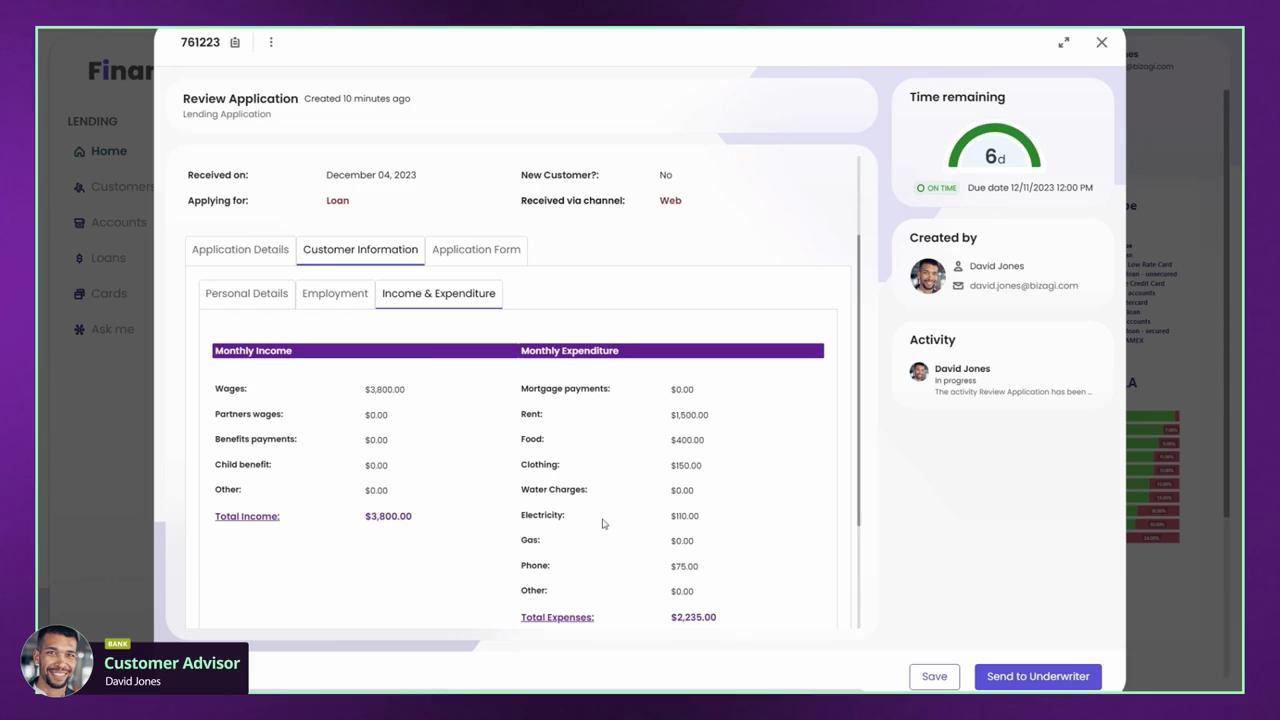
Task: Click the time remaining gauge
Action: pyautogui.click(x=994, y=150)
